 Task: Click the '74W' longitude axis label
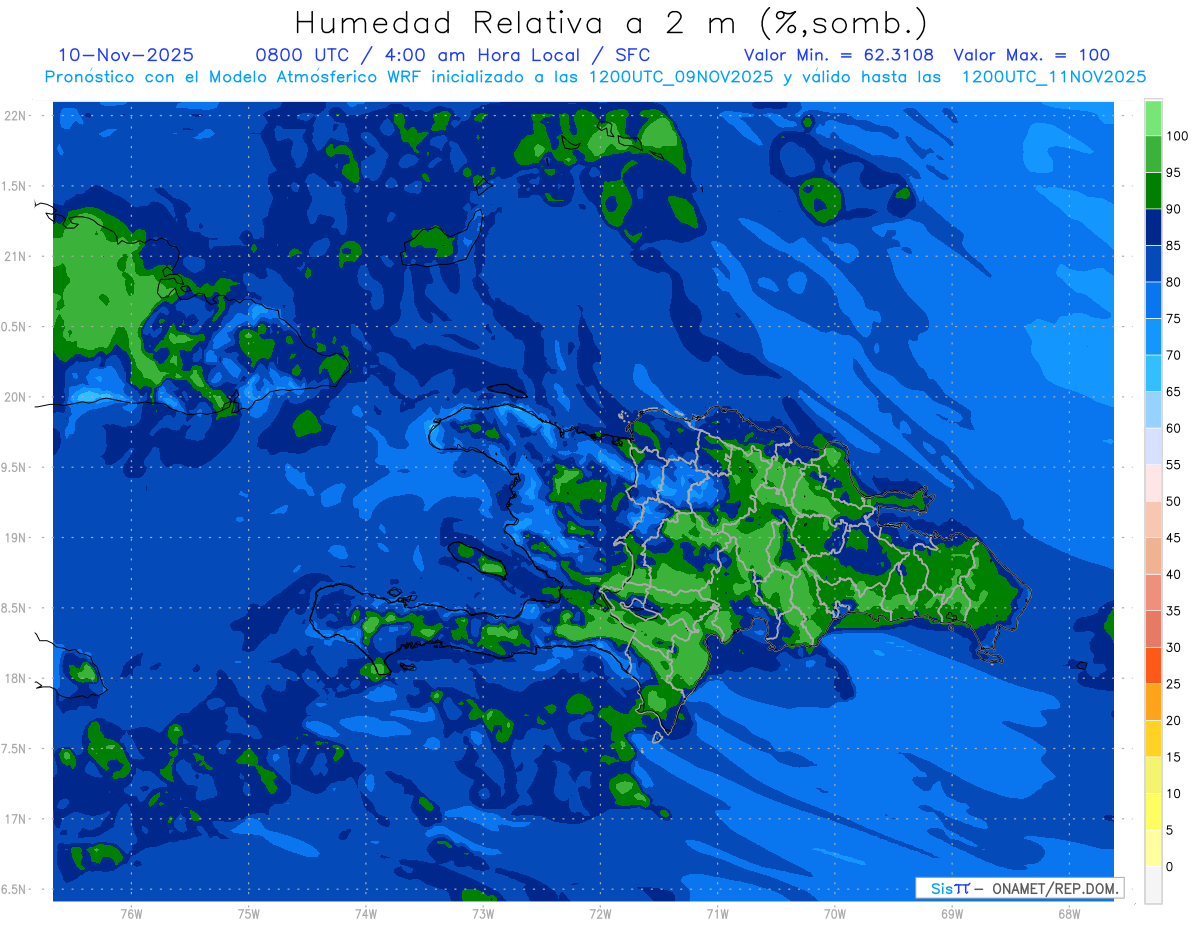366,914
